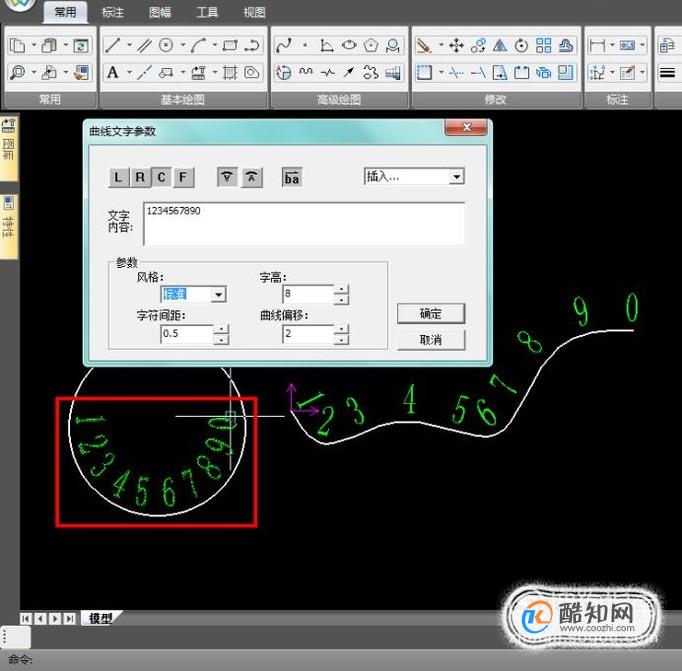The height and width of the screenshot is (671, 682).
Task: Click the 字高 height value field
Action: [x=308, y=294]
